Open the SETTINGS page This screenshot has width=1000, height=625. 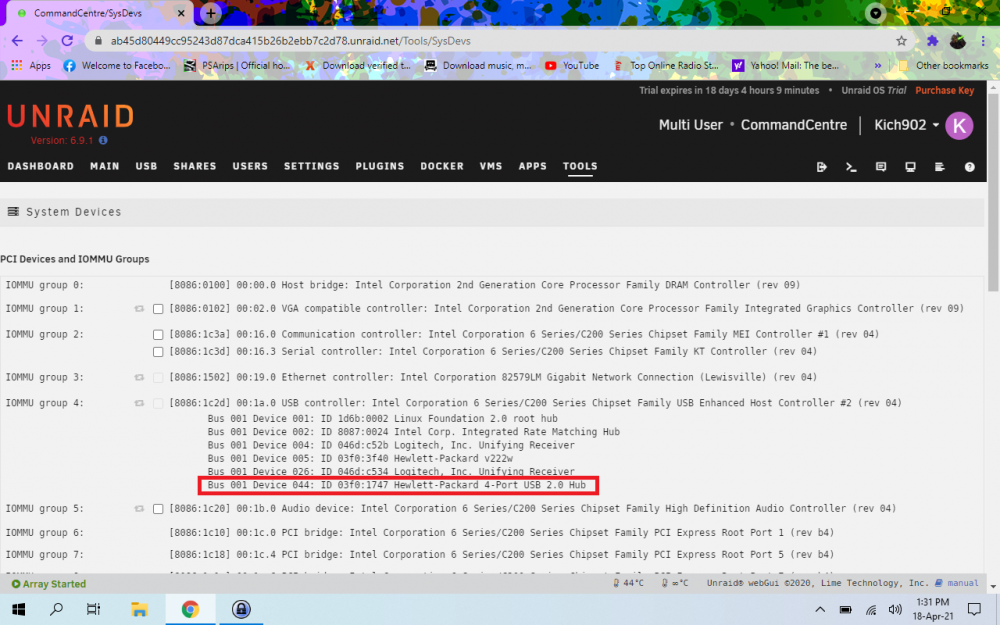coord(312,166)
